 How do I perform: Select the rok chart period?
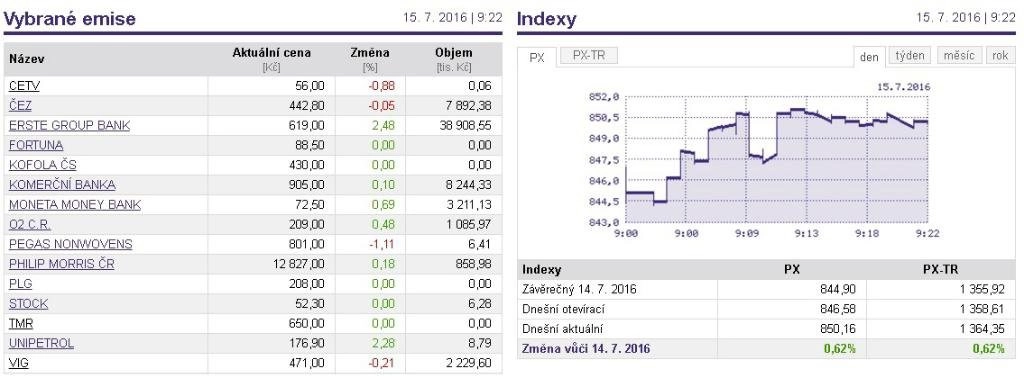pyautogui.click(x=1000, y=55)
